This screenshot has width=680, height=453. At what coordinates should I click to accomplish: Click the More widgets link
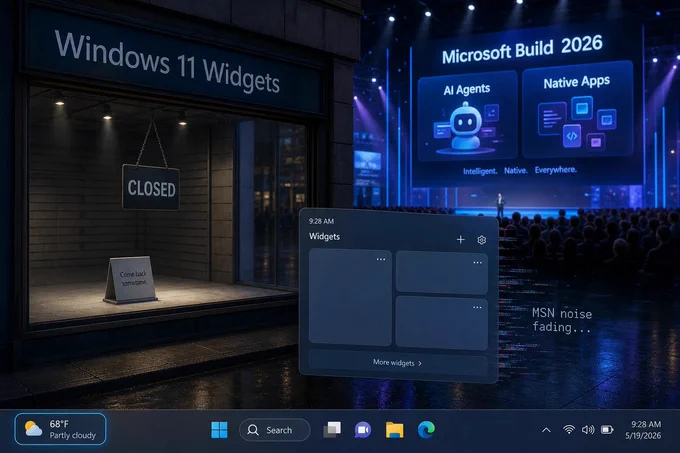397,362
